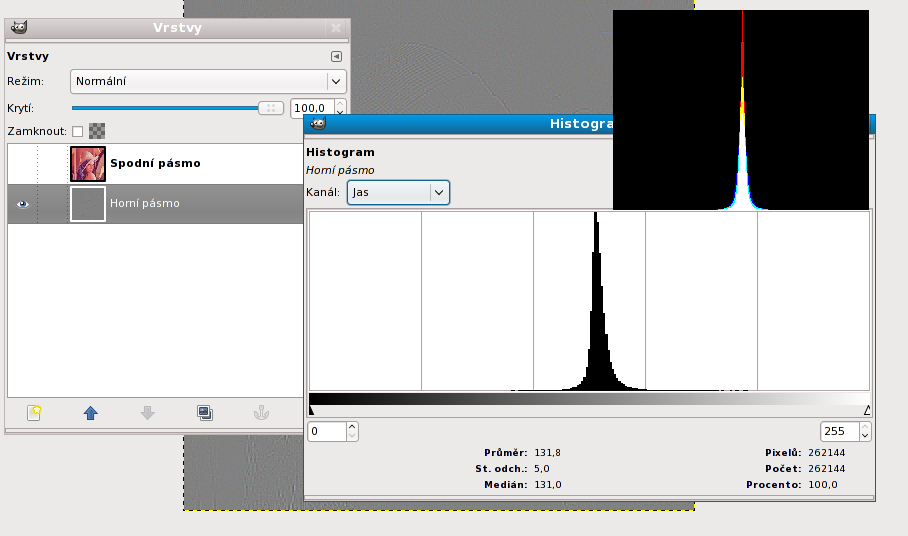Select the Horní pásmo layer name
This screenshot has height=536, width=908.
point(145,203)
